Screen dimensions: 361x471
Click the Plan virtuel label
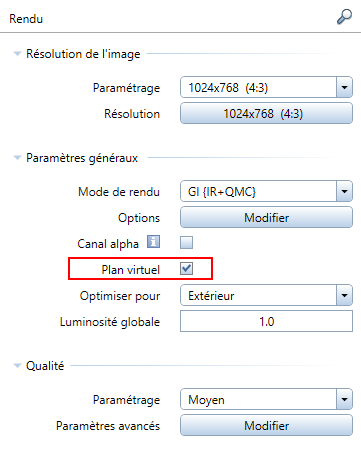131,270
